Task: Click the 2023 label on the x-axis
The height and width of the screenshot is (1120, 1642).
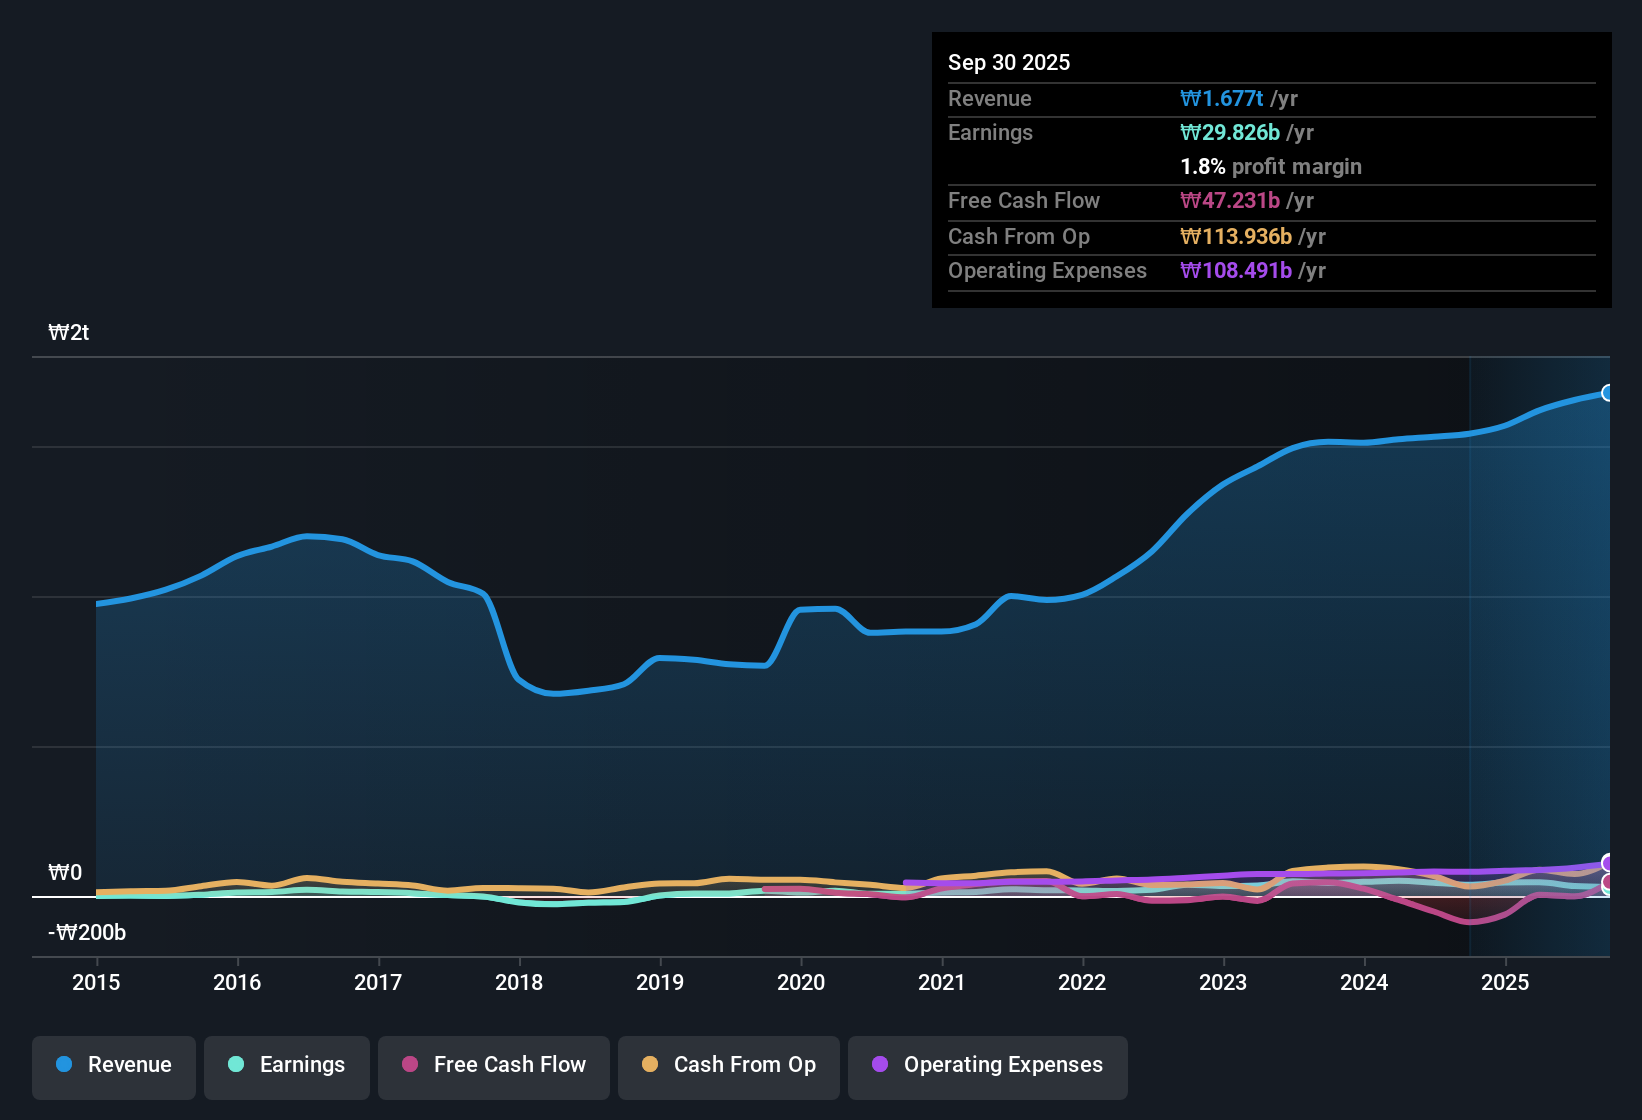Action: tap(1223, 983)
